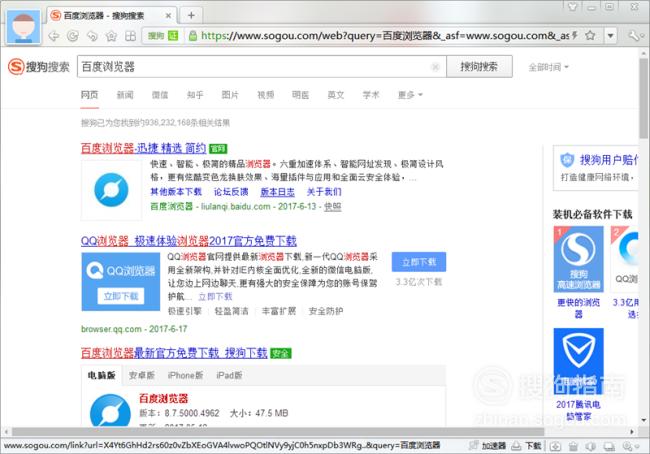
Task: Close the 百度浏览器 - 搜狗搜索 tab
Action: [168, 16]
